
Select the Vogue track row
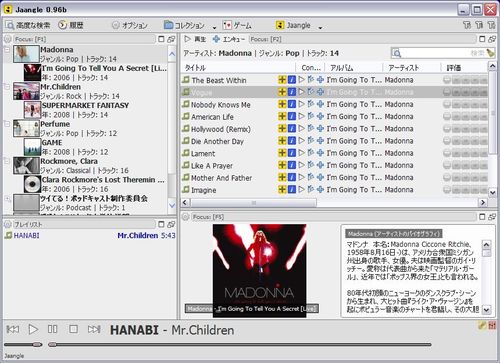point(334,92)
